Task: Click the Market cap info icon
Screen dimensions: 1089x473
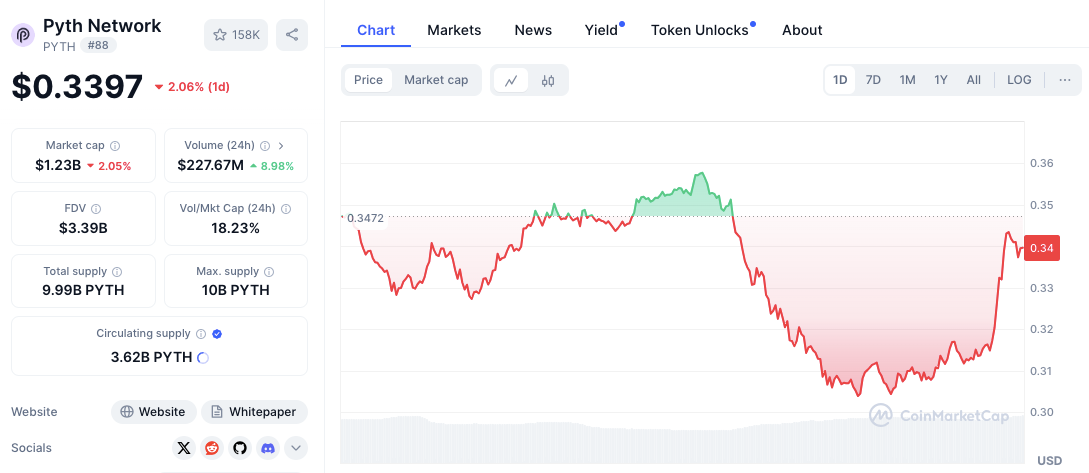Action: point(115,146)
